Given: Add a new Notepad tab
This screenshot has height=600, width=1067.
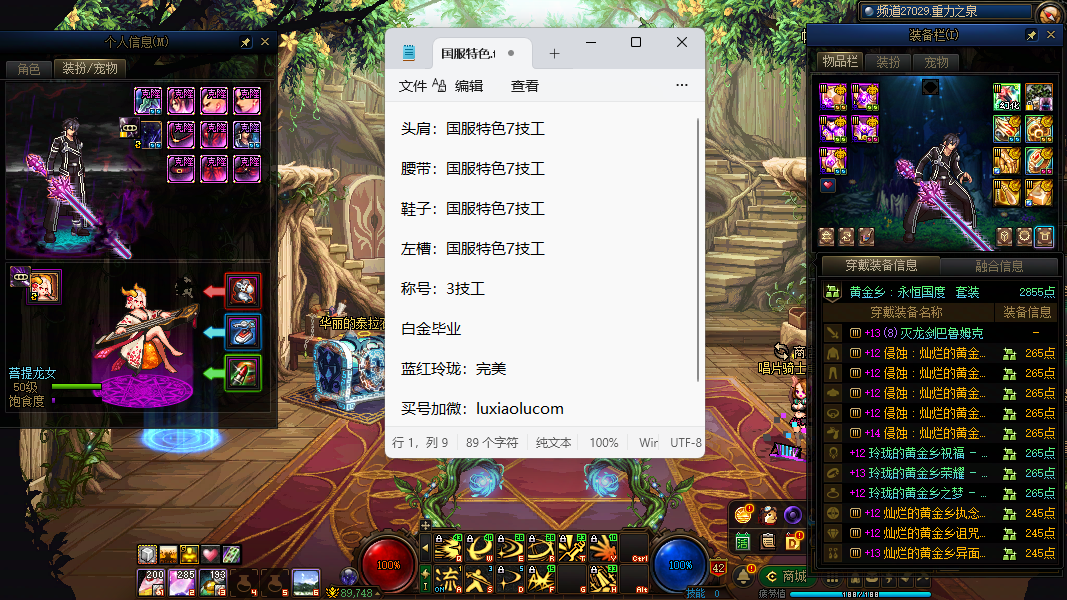Looking at the screenshot, I should (554, 54).
